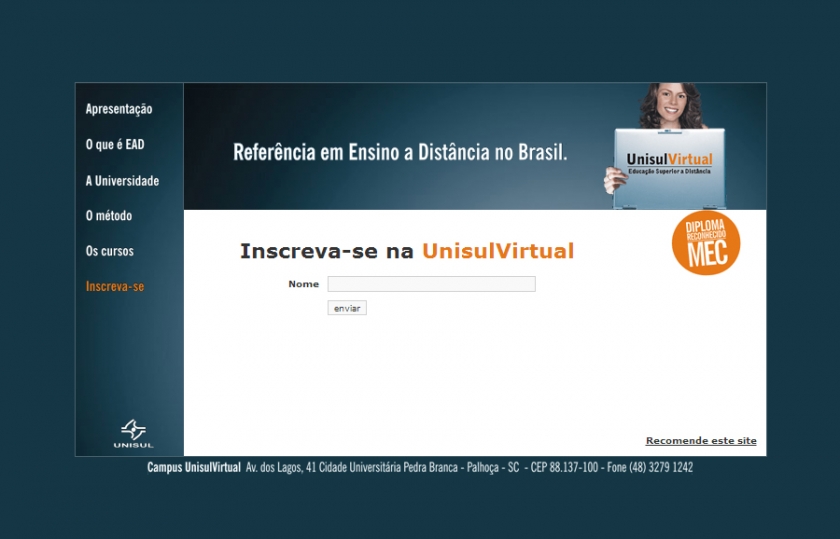Go to A Universidade section

[122, 181]
